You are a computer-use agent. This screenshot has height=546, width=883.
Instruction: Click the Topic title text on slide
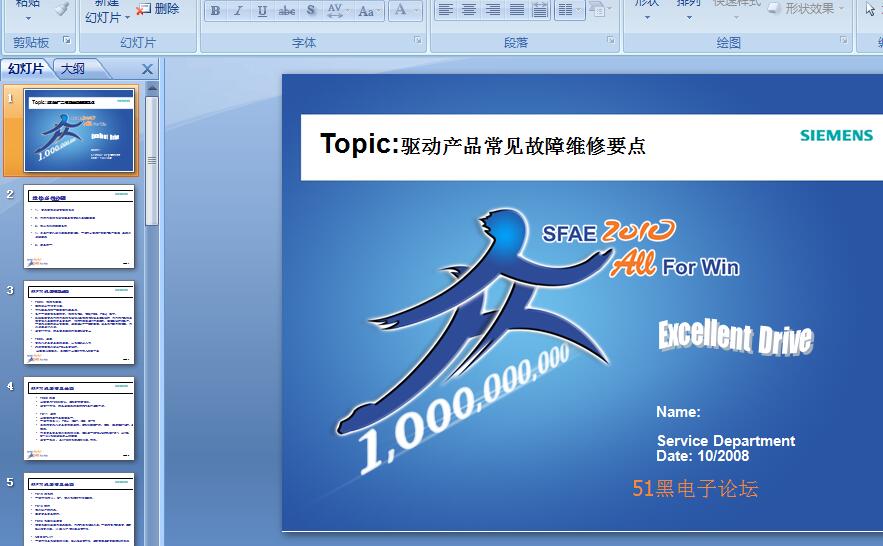[x=483, y=145]
